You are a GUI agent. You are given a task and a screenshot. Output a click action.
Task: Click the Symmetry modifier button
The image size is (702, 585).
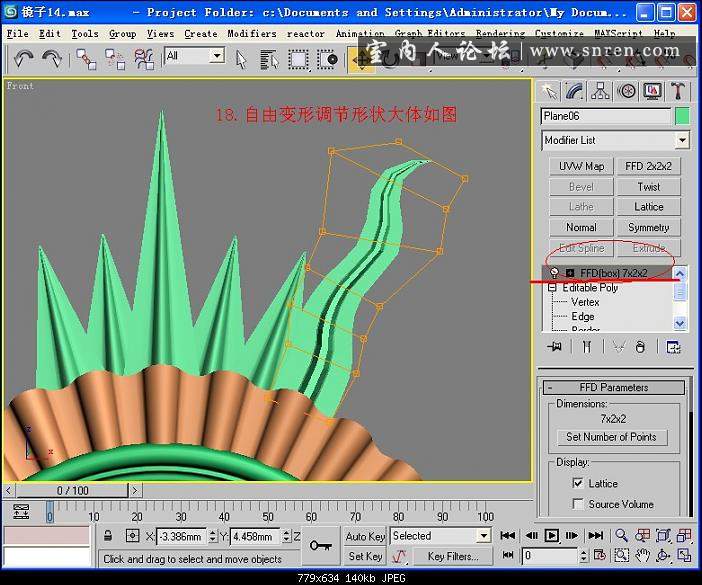point(648,227)
